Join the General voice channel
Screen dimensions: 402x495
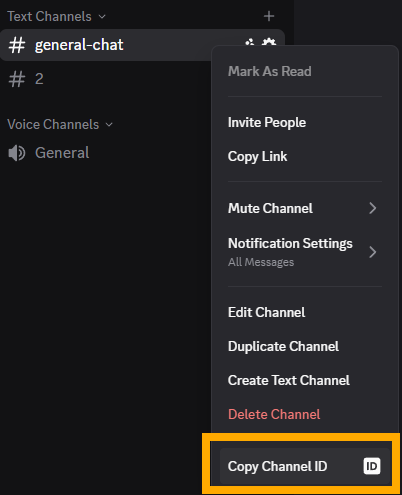[x=62, y=153]
